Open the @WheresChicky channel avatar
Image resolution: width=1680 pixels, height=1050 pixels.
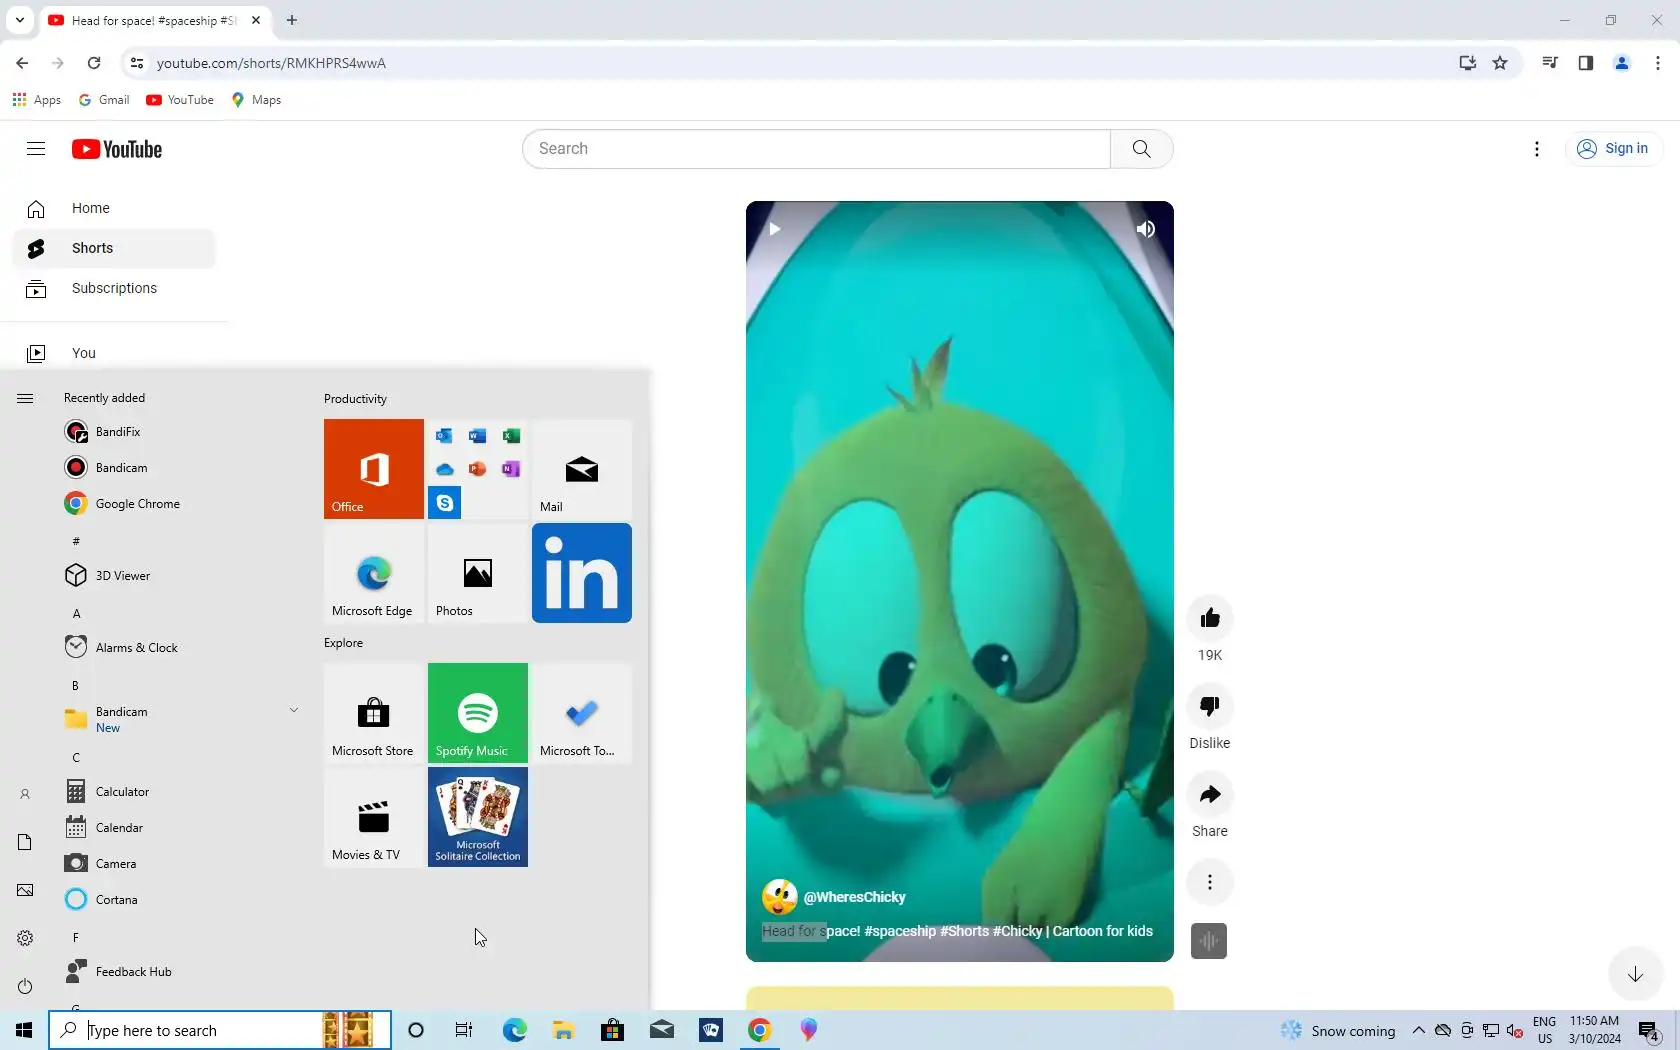(x=779, y=897)
